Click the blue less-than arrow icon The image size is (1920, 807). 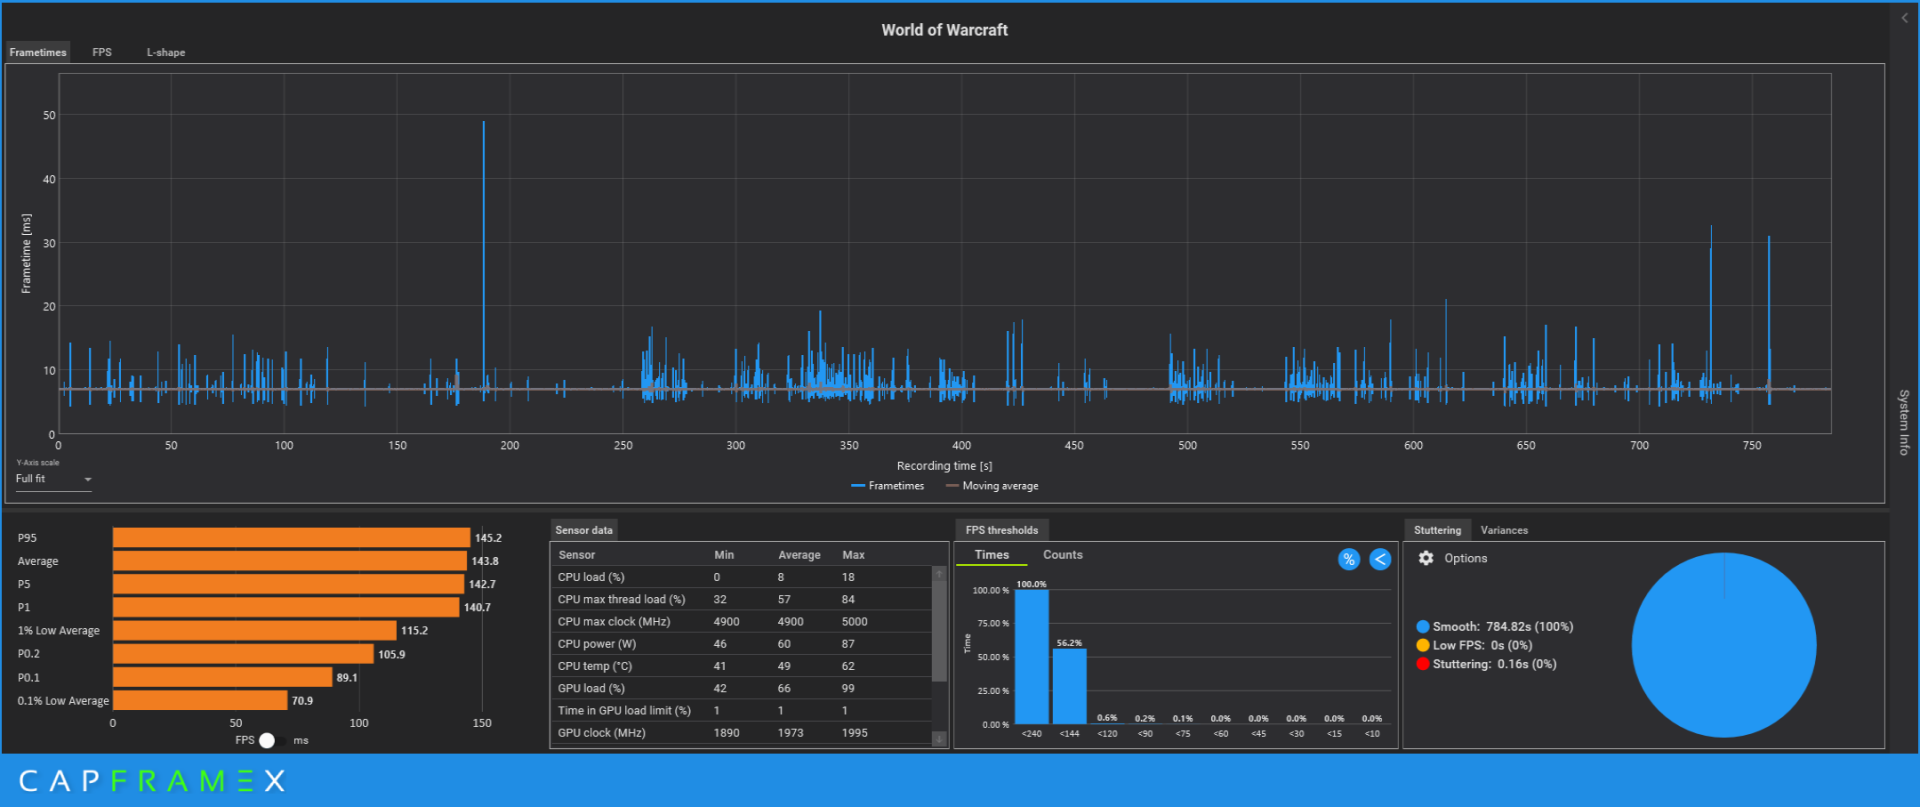tap(1380, 559)
